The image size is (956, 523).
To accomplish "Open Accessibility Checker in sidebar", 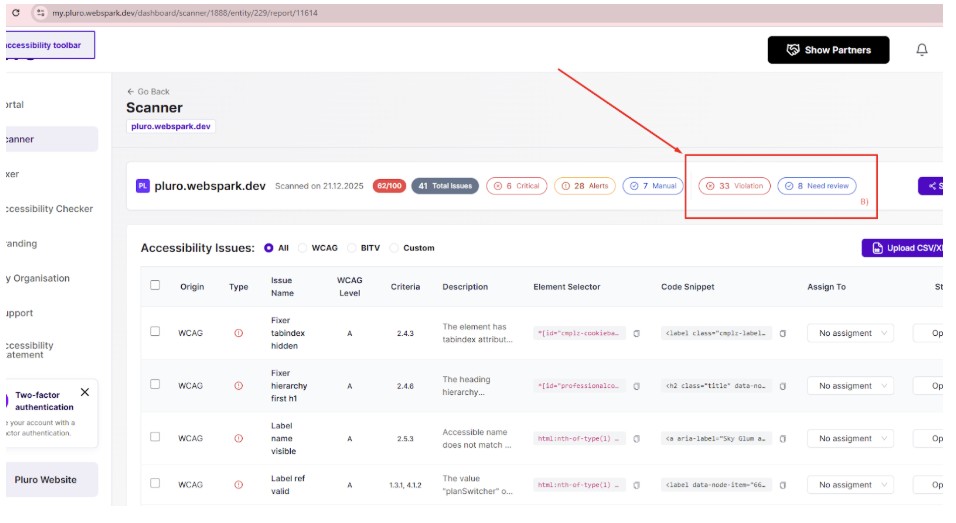I will tap(49, 209).
